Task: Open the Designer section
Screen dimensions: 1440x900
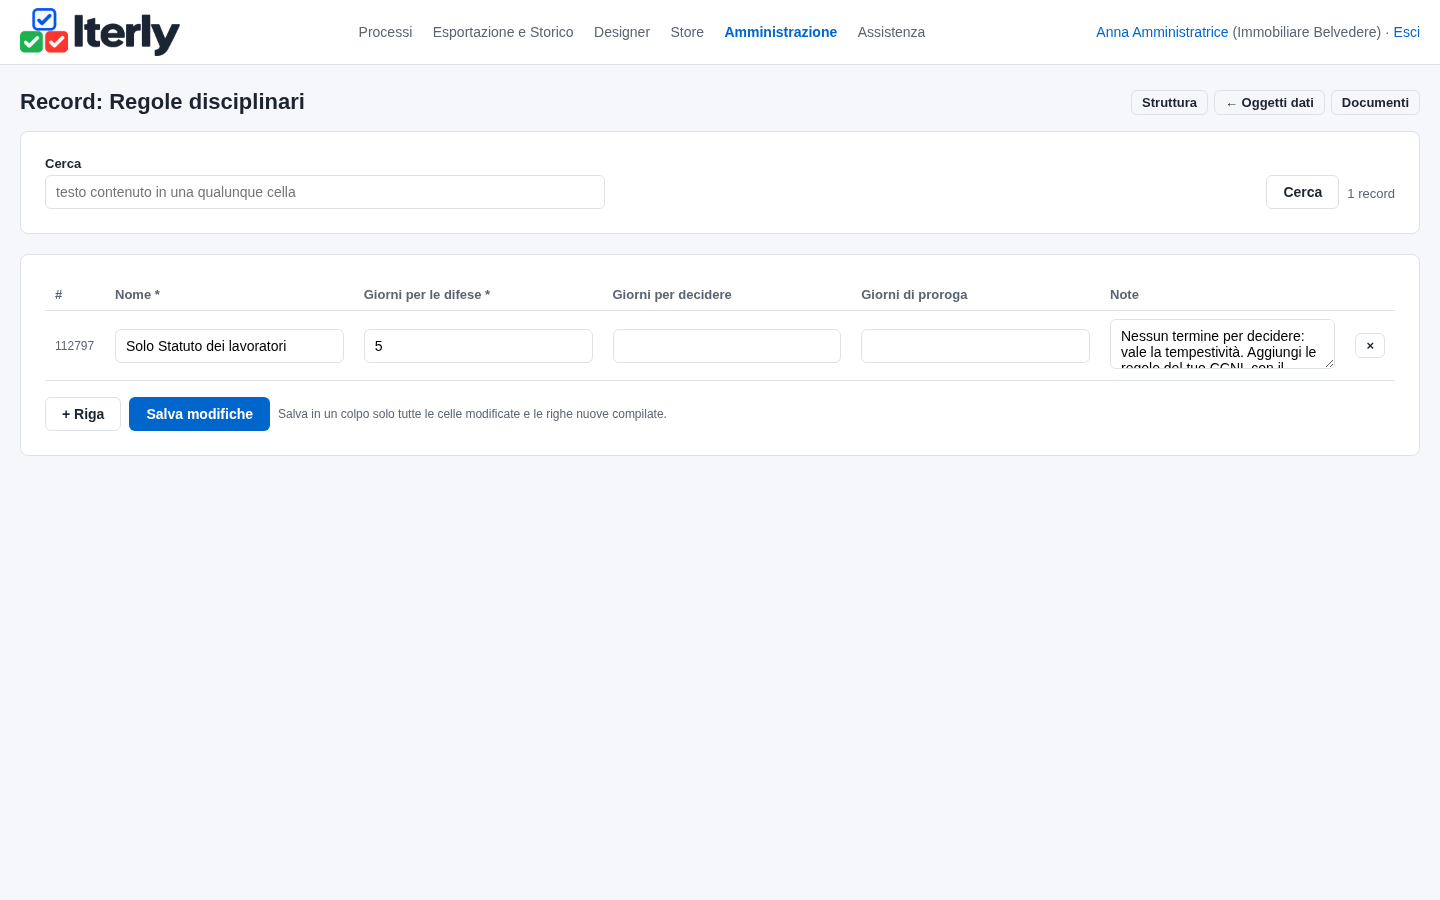Action: 622,32
